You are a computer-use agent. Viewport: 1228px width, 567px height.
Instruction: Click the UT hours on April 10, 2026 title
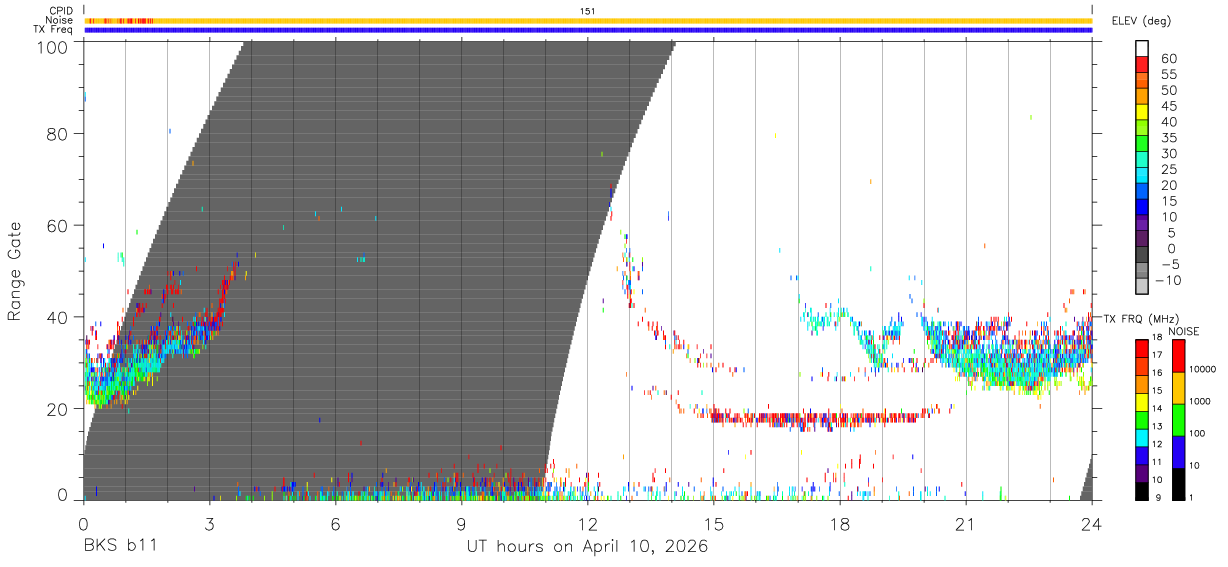click(x=588, y=547)
